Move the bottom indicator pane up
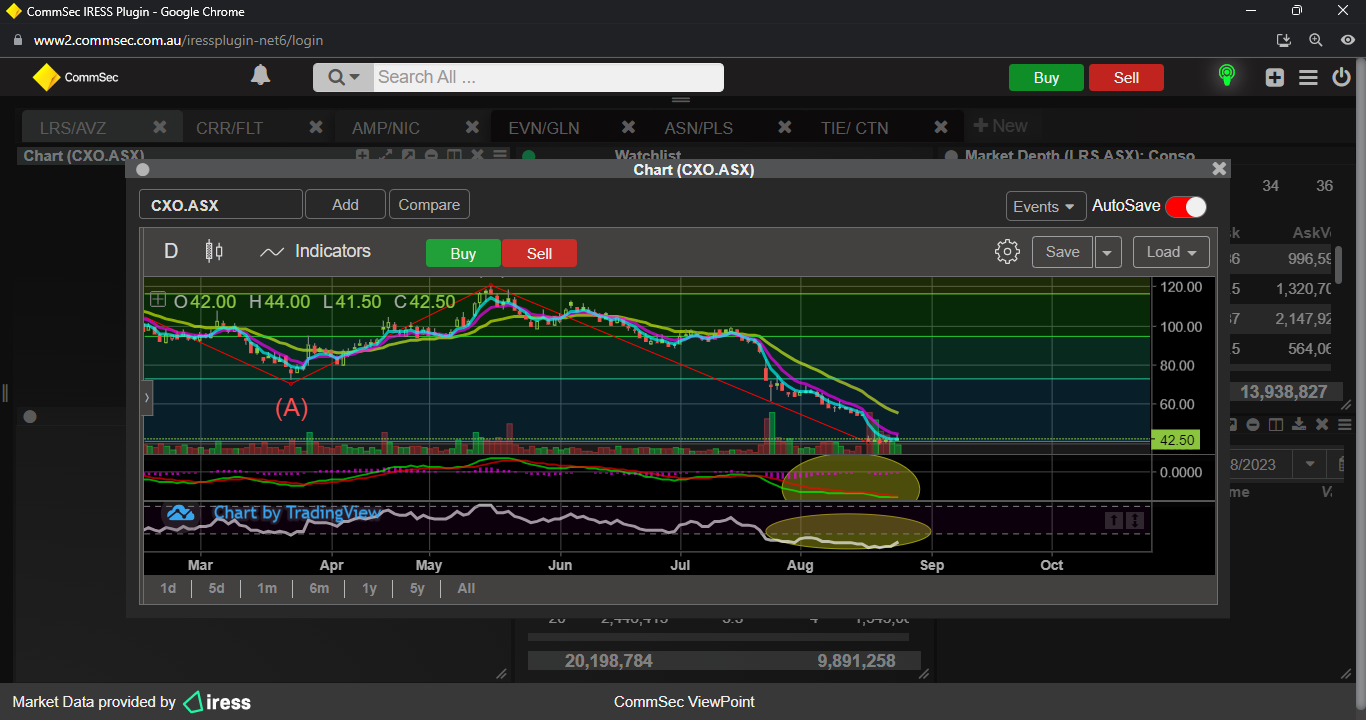1366x720 pixels. point(1113,520)
